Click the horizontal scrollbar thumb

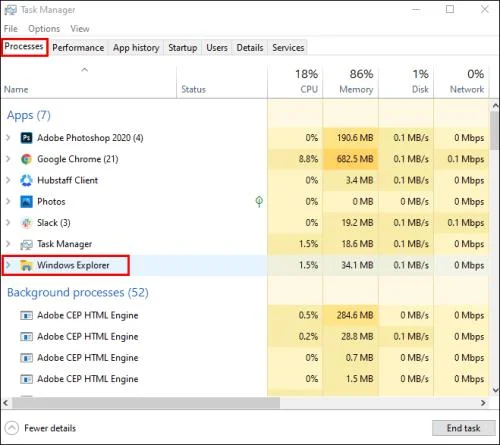146,403
